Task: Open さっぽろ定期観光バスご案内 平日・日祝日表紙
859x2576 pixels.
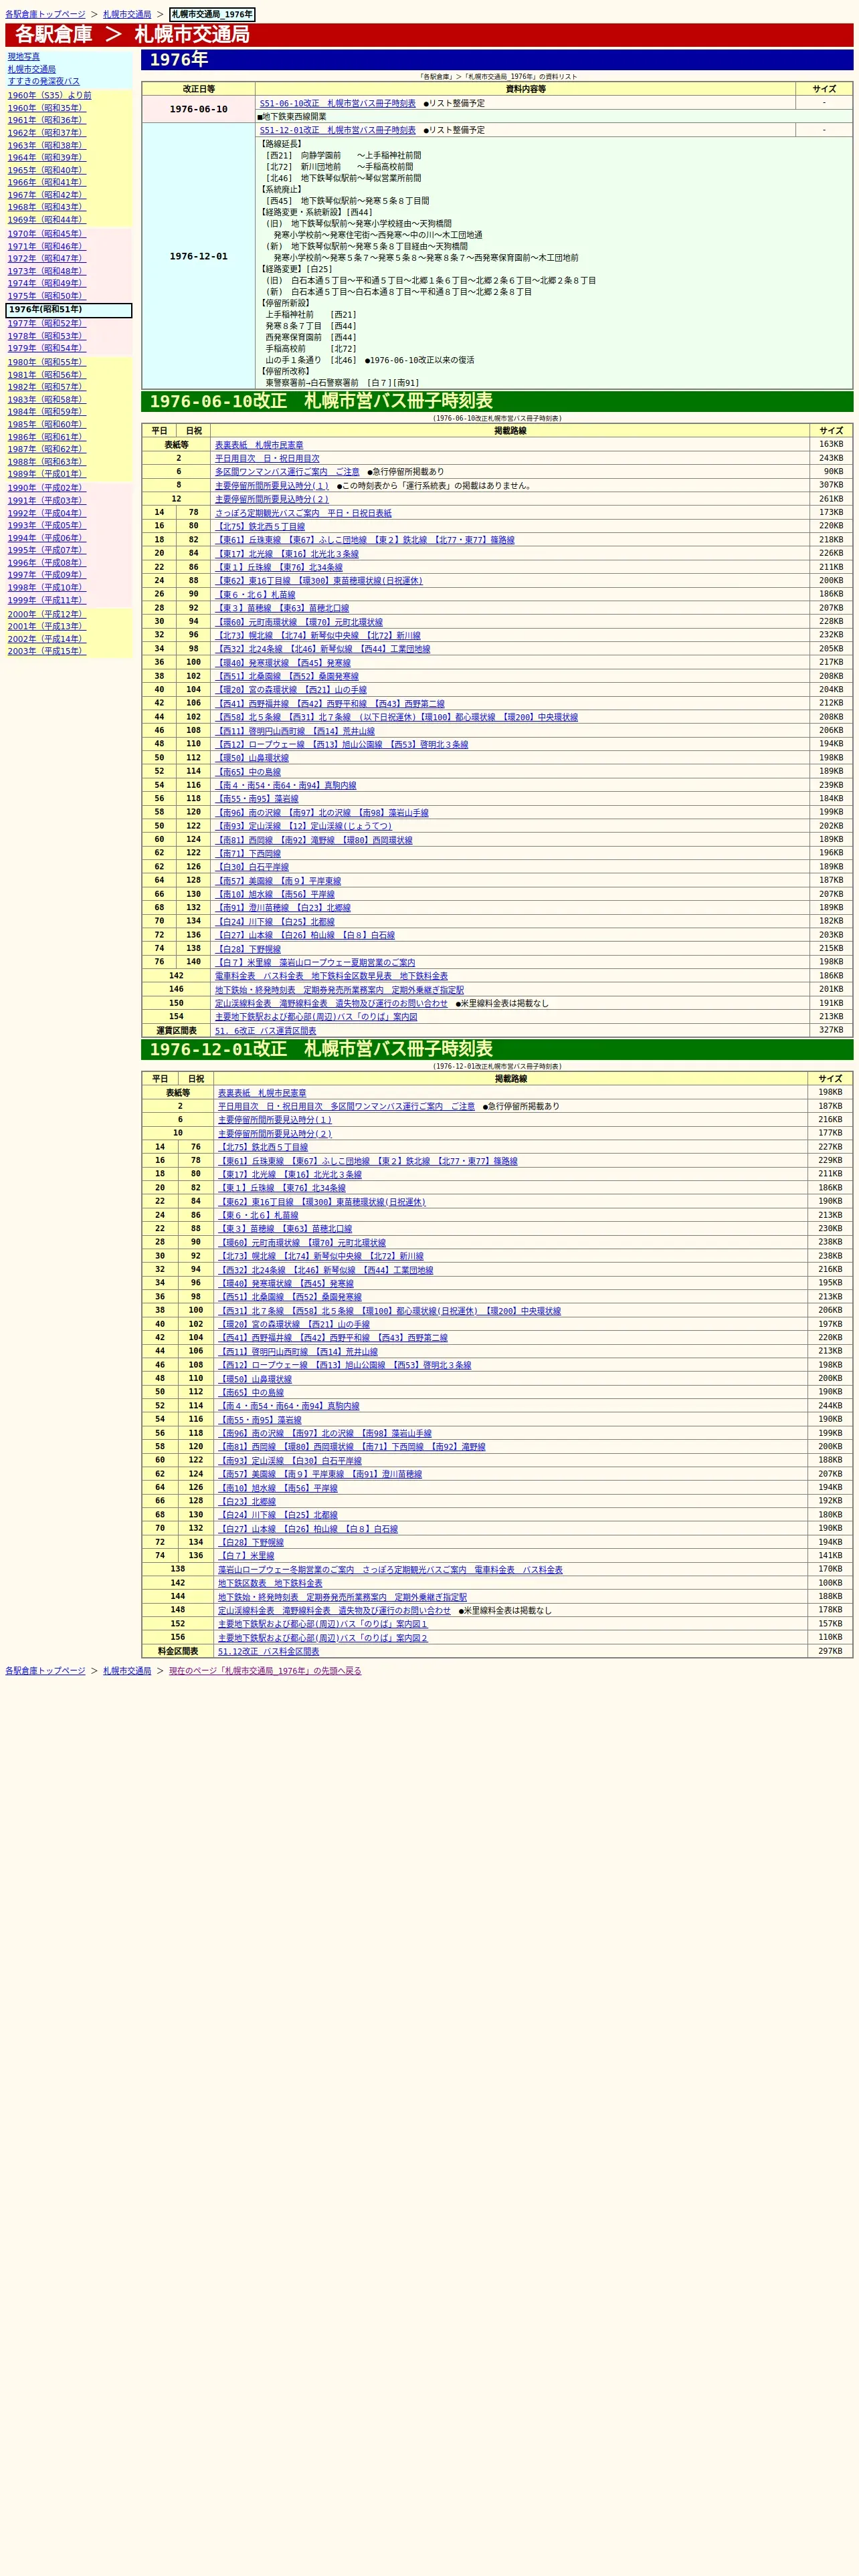Action: pos(303,513)
